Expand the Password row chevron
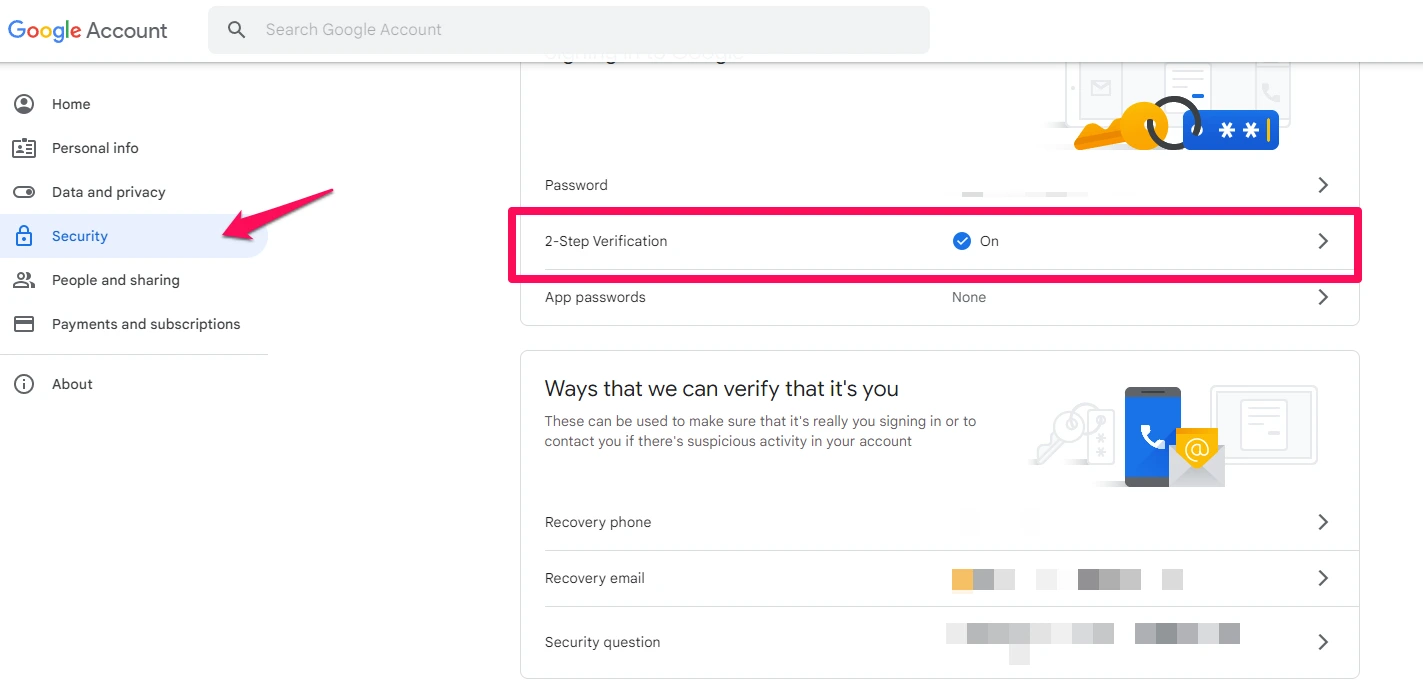The width and height of the screenshot is (1423, 698). click(x=1323, y=185)
